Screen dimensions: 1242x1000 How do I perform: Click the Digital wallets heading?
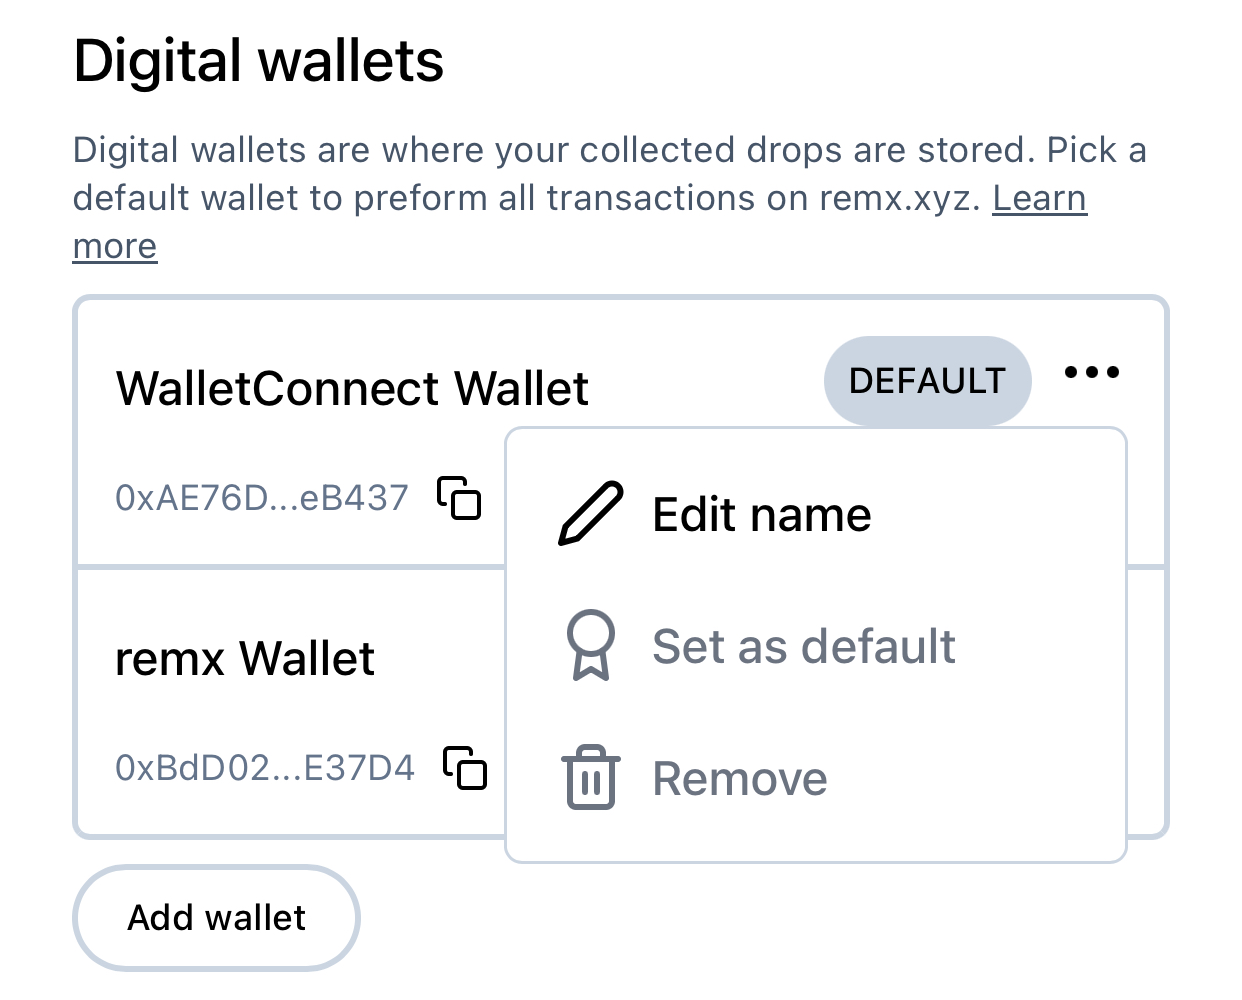click(x=258, y=61)
